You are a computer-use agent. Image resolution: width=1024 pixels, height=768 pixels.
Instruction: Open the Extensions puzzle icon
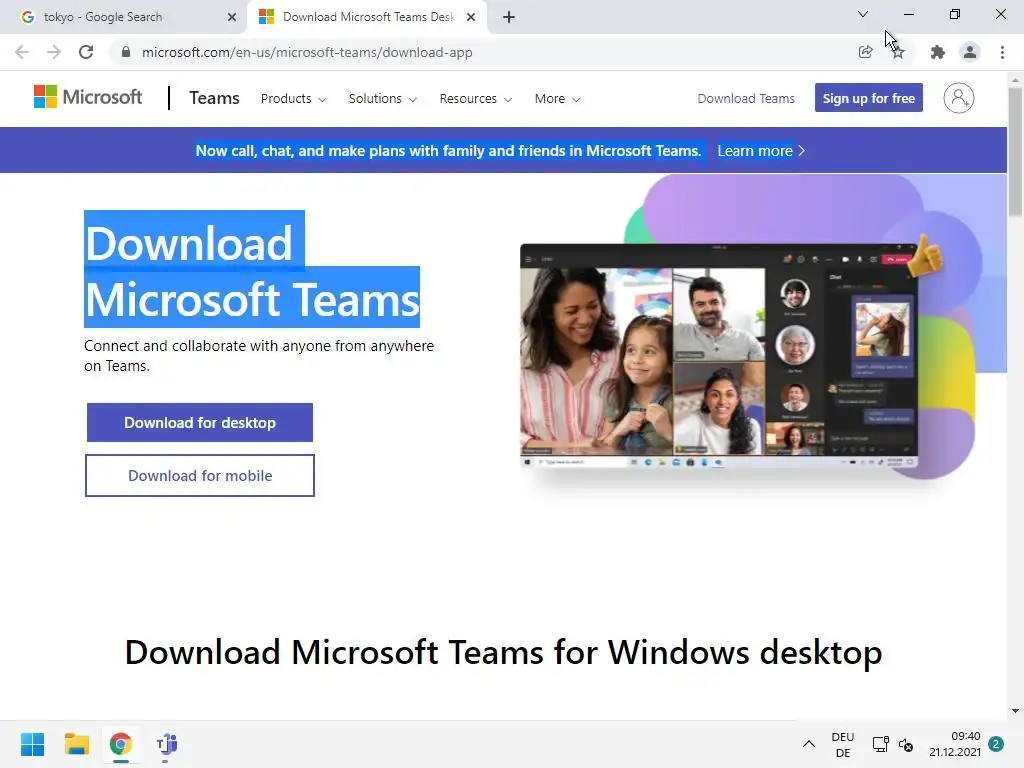click(938, 52)
